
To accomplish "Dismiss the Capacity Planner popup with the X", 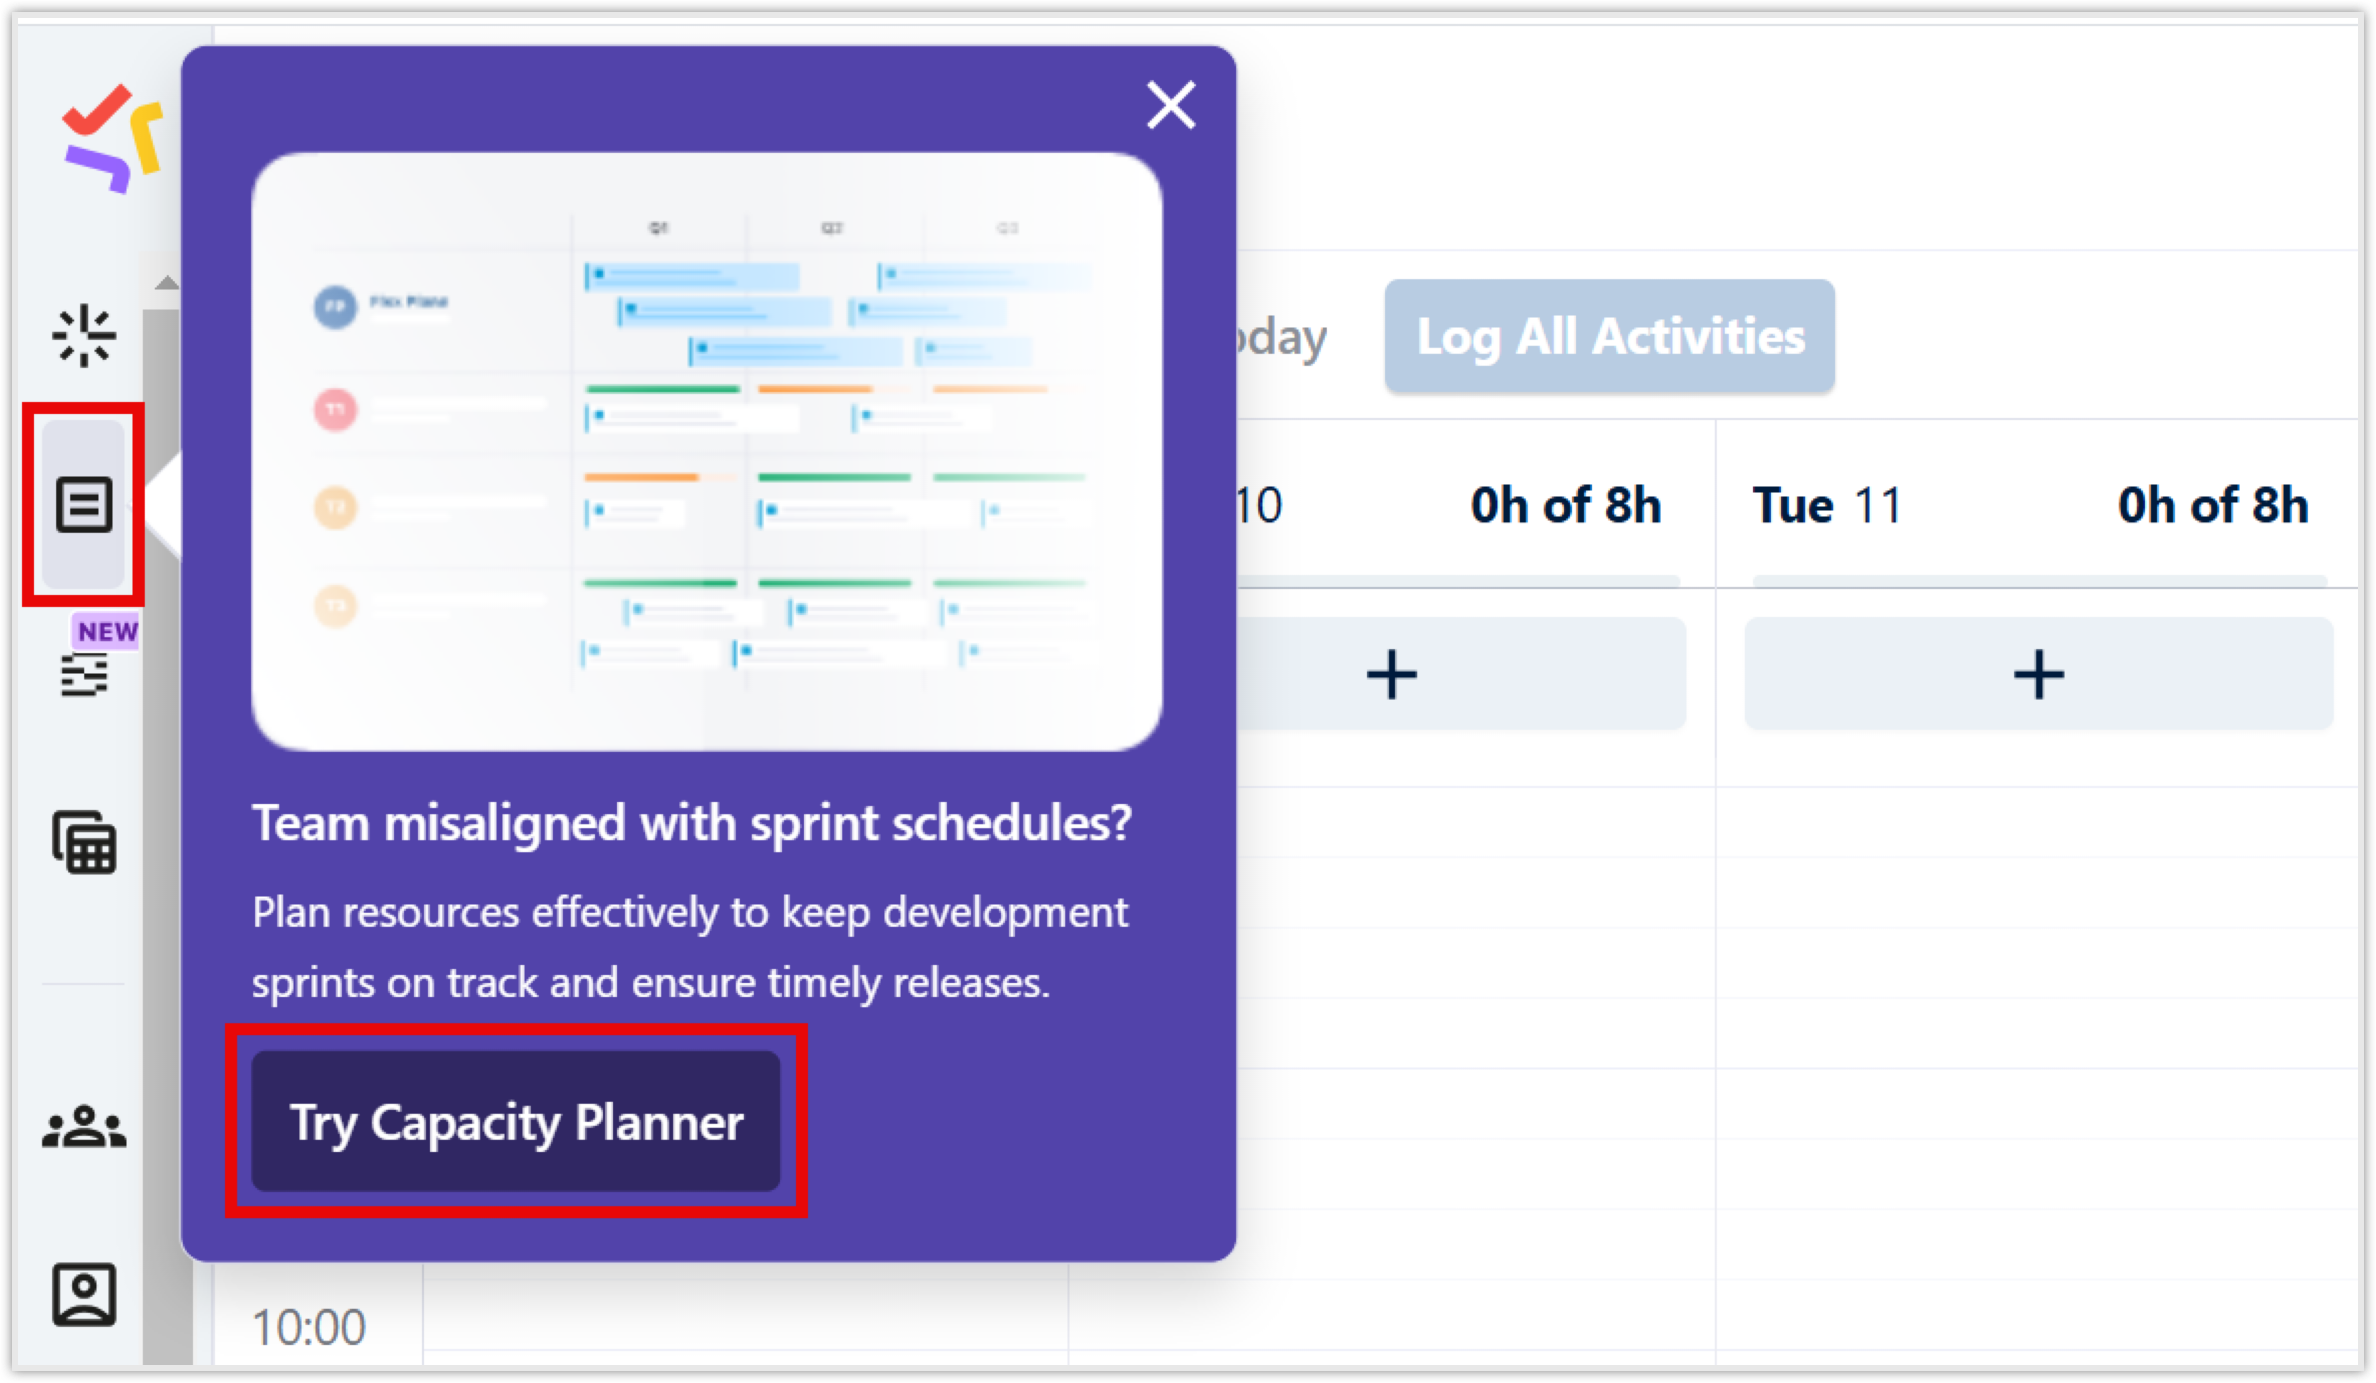I will pos(1170,106).
